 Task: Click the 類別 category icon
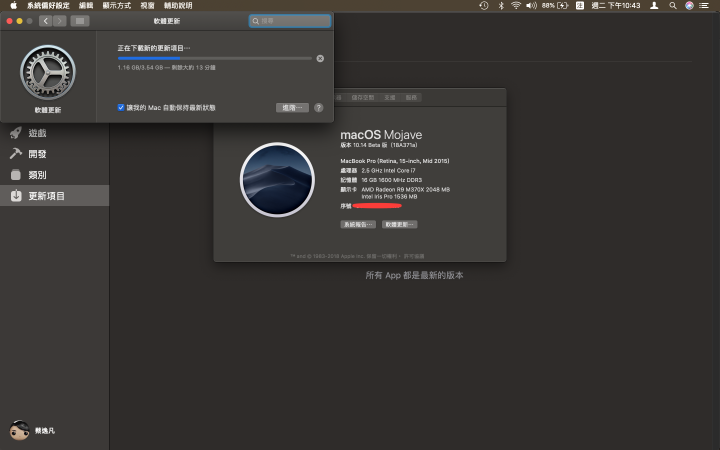(x=16, y=175)
